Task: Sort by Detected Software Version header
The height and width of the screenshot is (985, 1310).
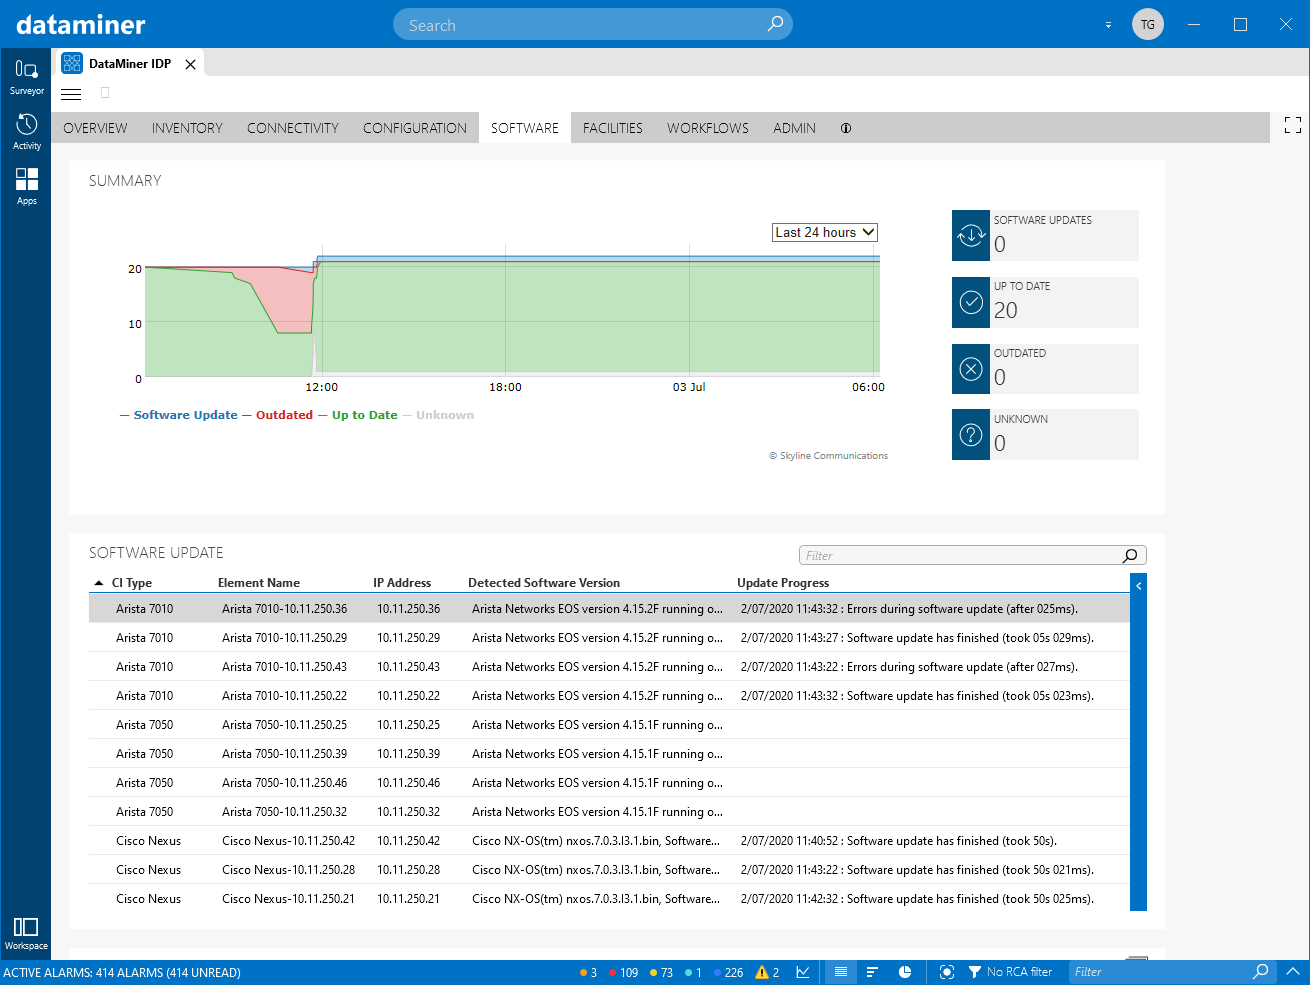Action: pyautogui.click(x=544, y=583)
